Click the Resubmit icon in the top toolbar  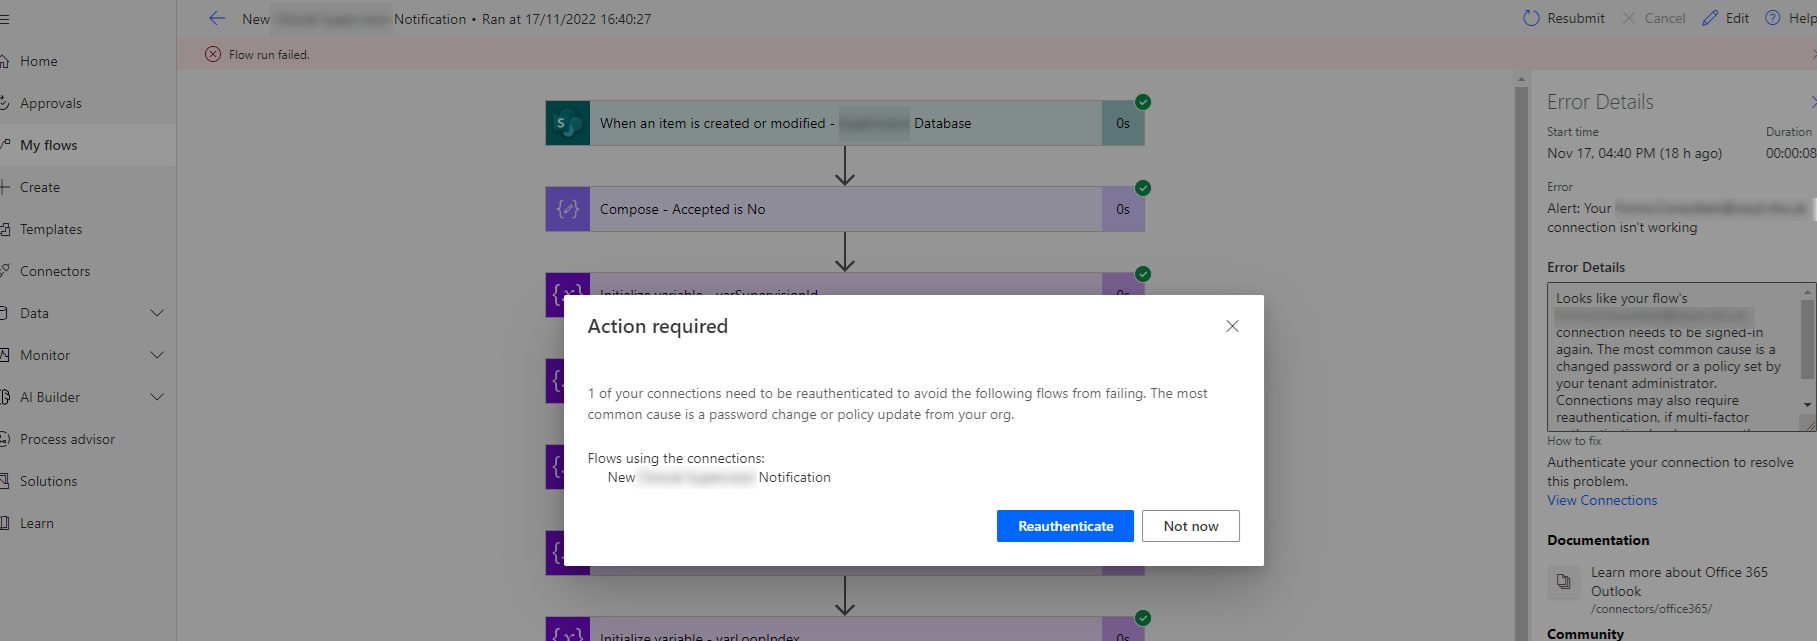[1531, 18]
